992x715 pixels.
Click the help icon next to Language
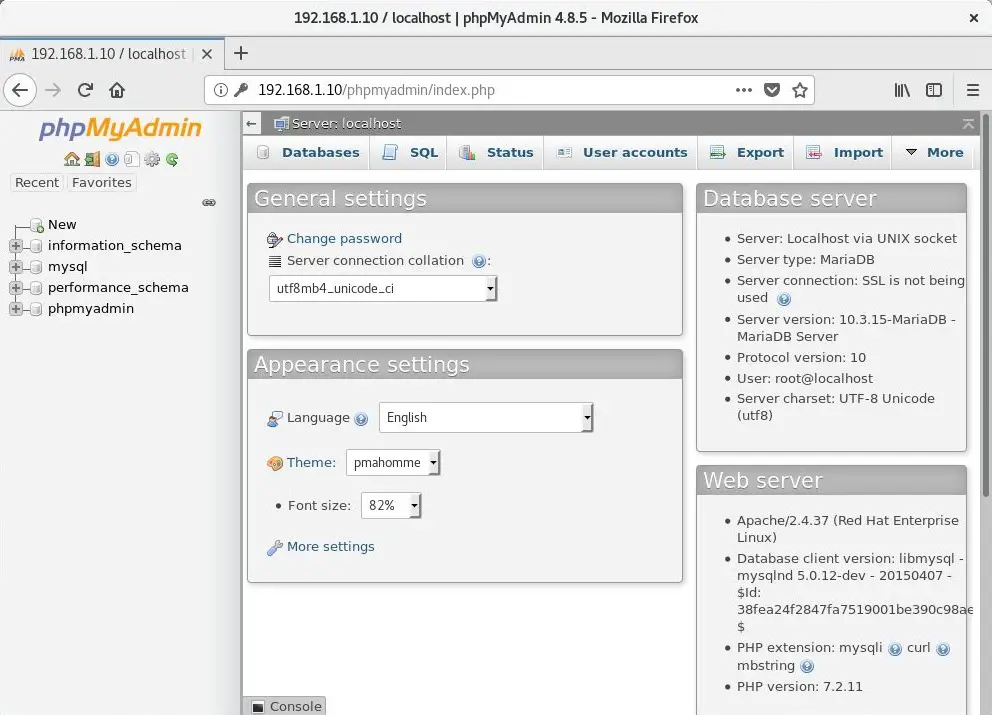tap(361, 419)
